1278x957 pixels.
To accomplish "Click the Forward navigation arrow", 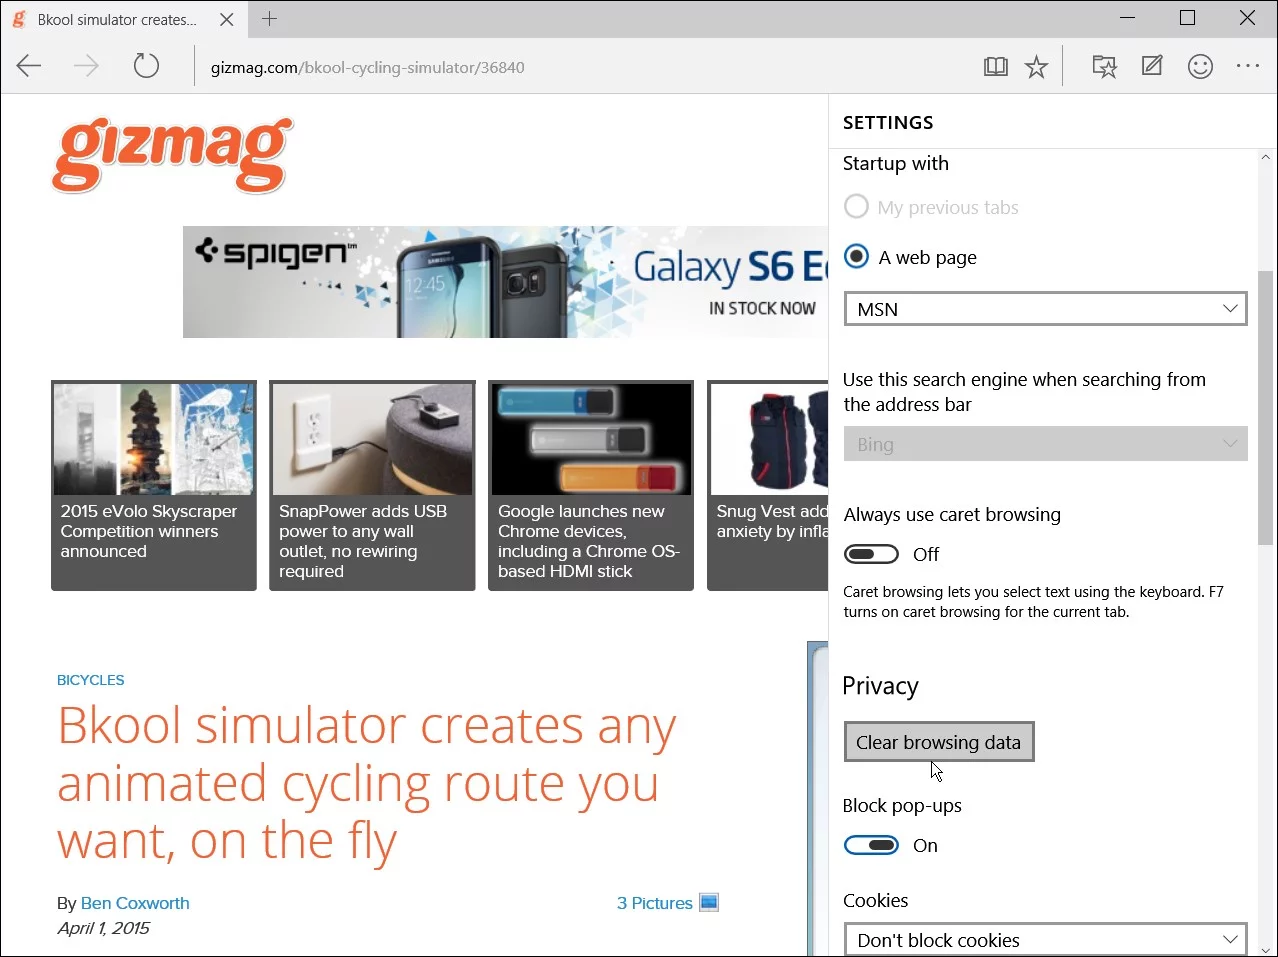I will tap(86, 66).
